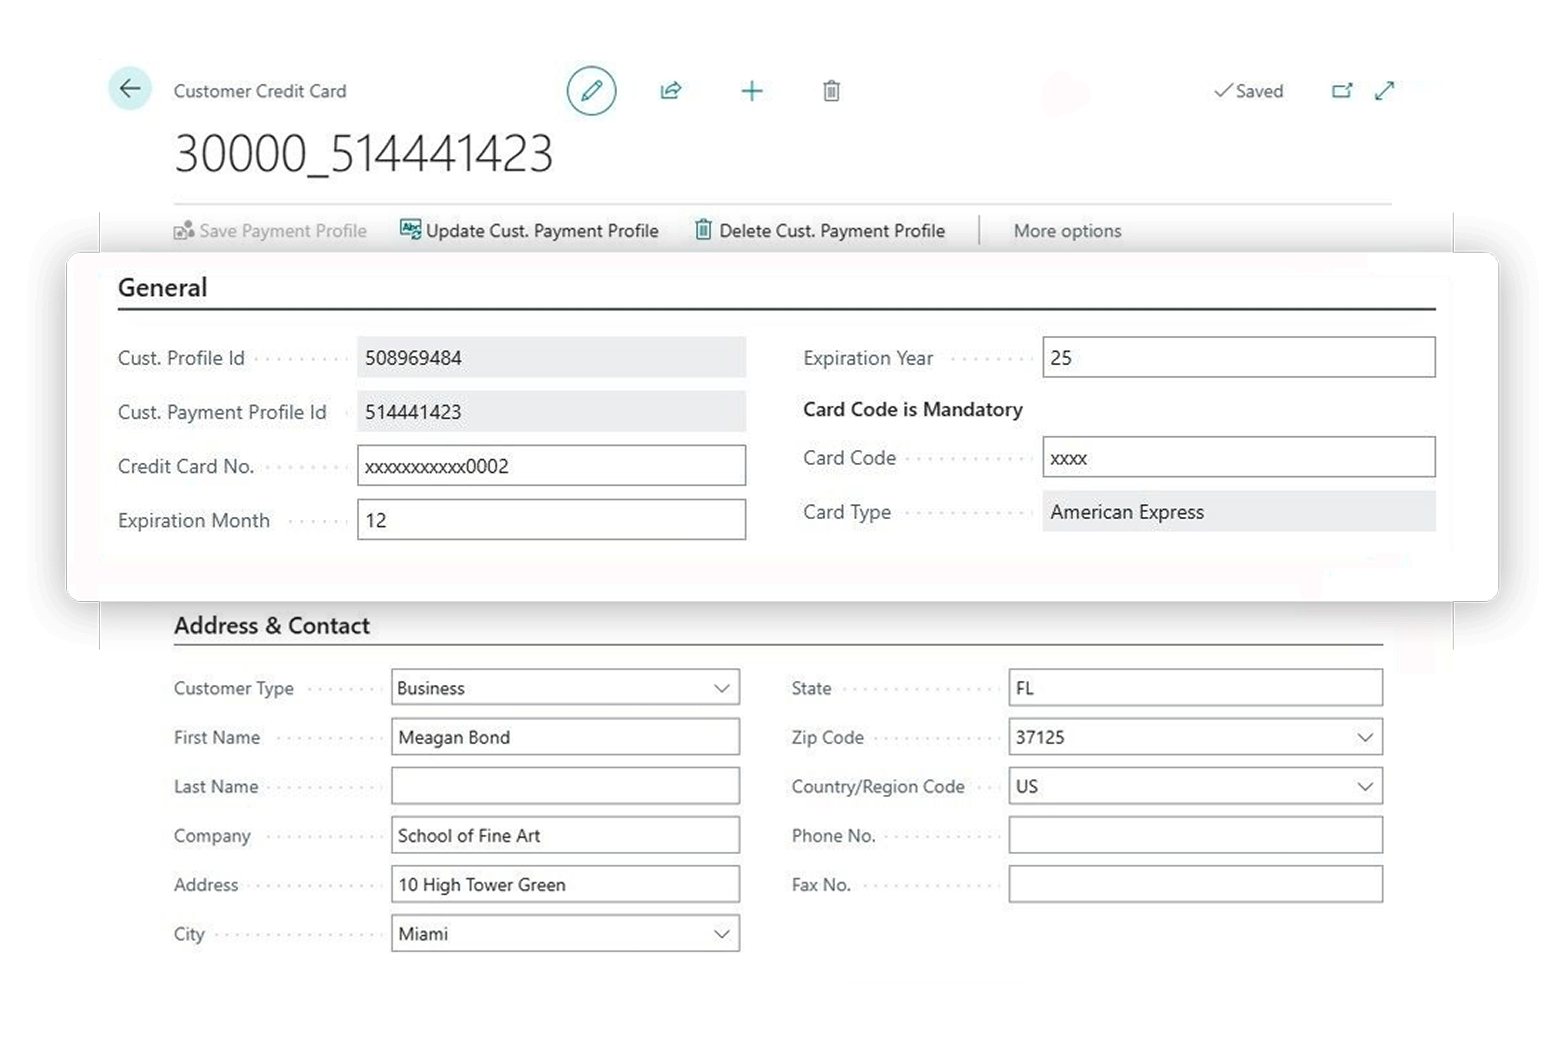The height and width of the screenshot is (1046, 1544).
Task: Click the trash delete icon in header
Action: click(x=831, y=91)
